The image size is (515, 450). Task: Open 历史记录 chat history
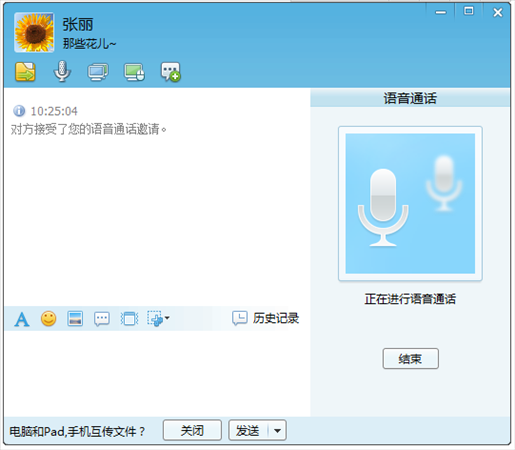click(266, 318)
